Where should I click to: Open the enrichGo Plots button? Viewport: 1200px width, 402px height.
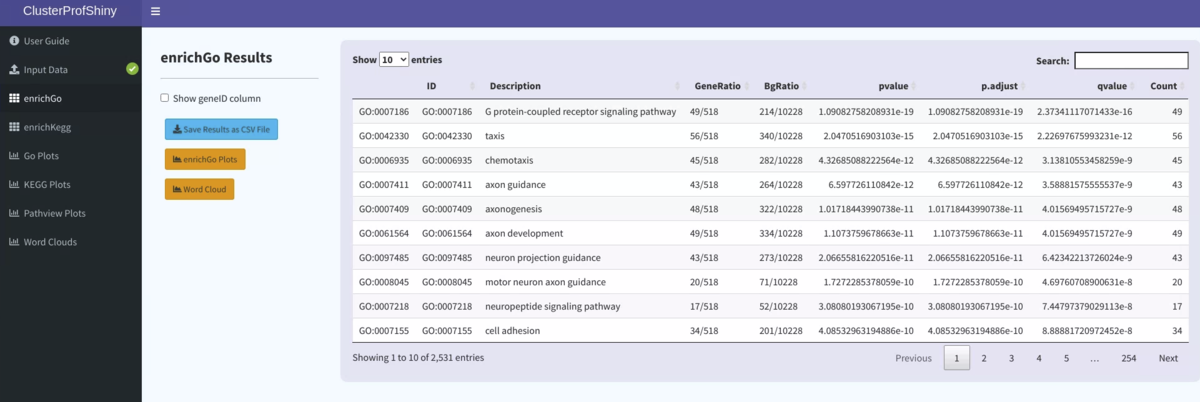coord(205,159)
